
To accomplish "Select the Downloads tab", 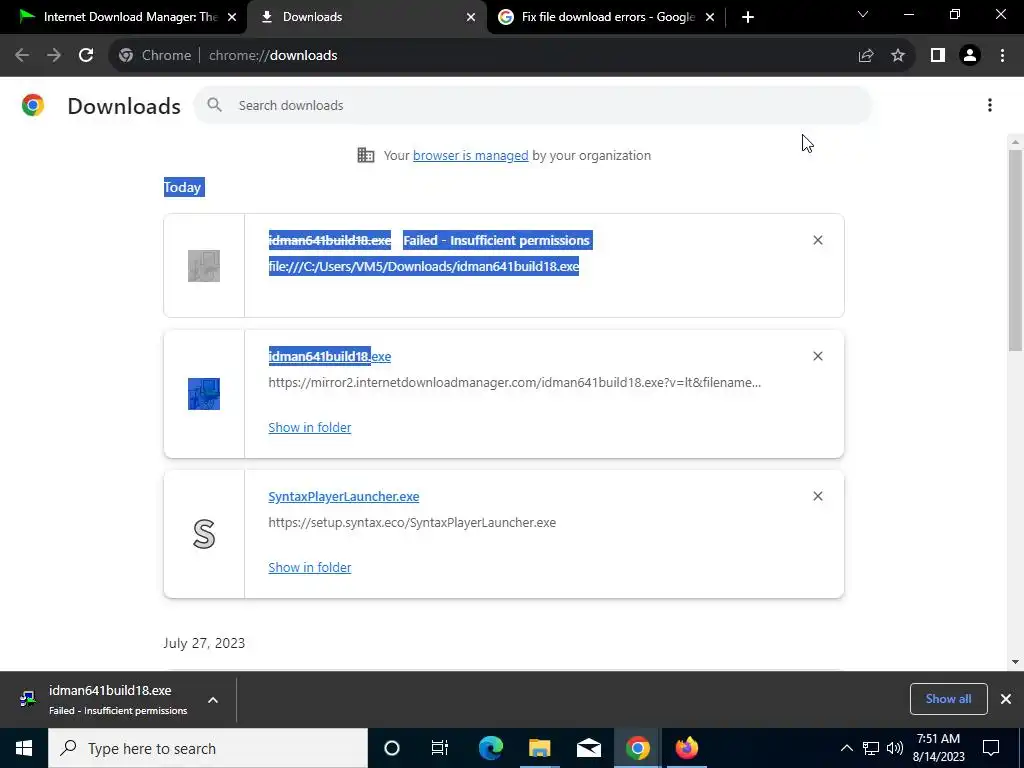I will point(366,17).
